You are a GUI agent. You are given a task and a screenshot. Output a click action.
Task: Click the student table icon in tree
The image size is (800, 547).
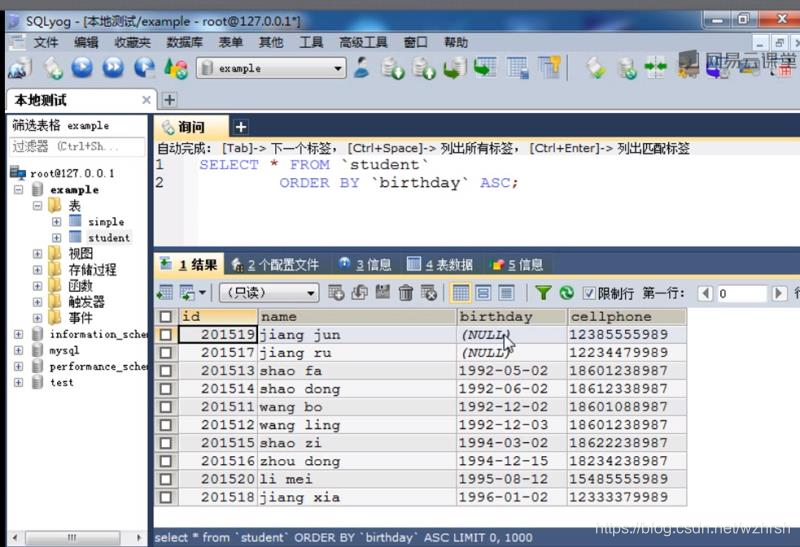pos(75,237)
